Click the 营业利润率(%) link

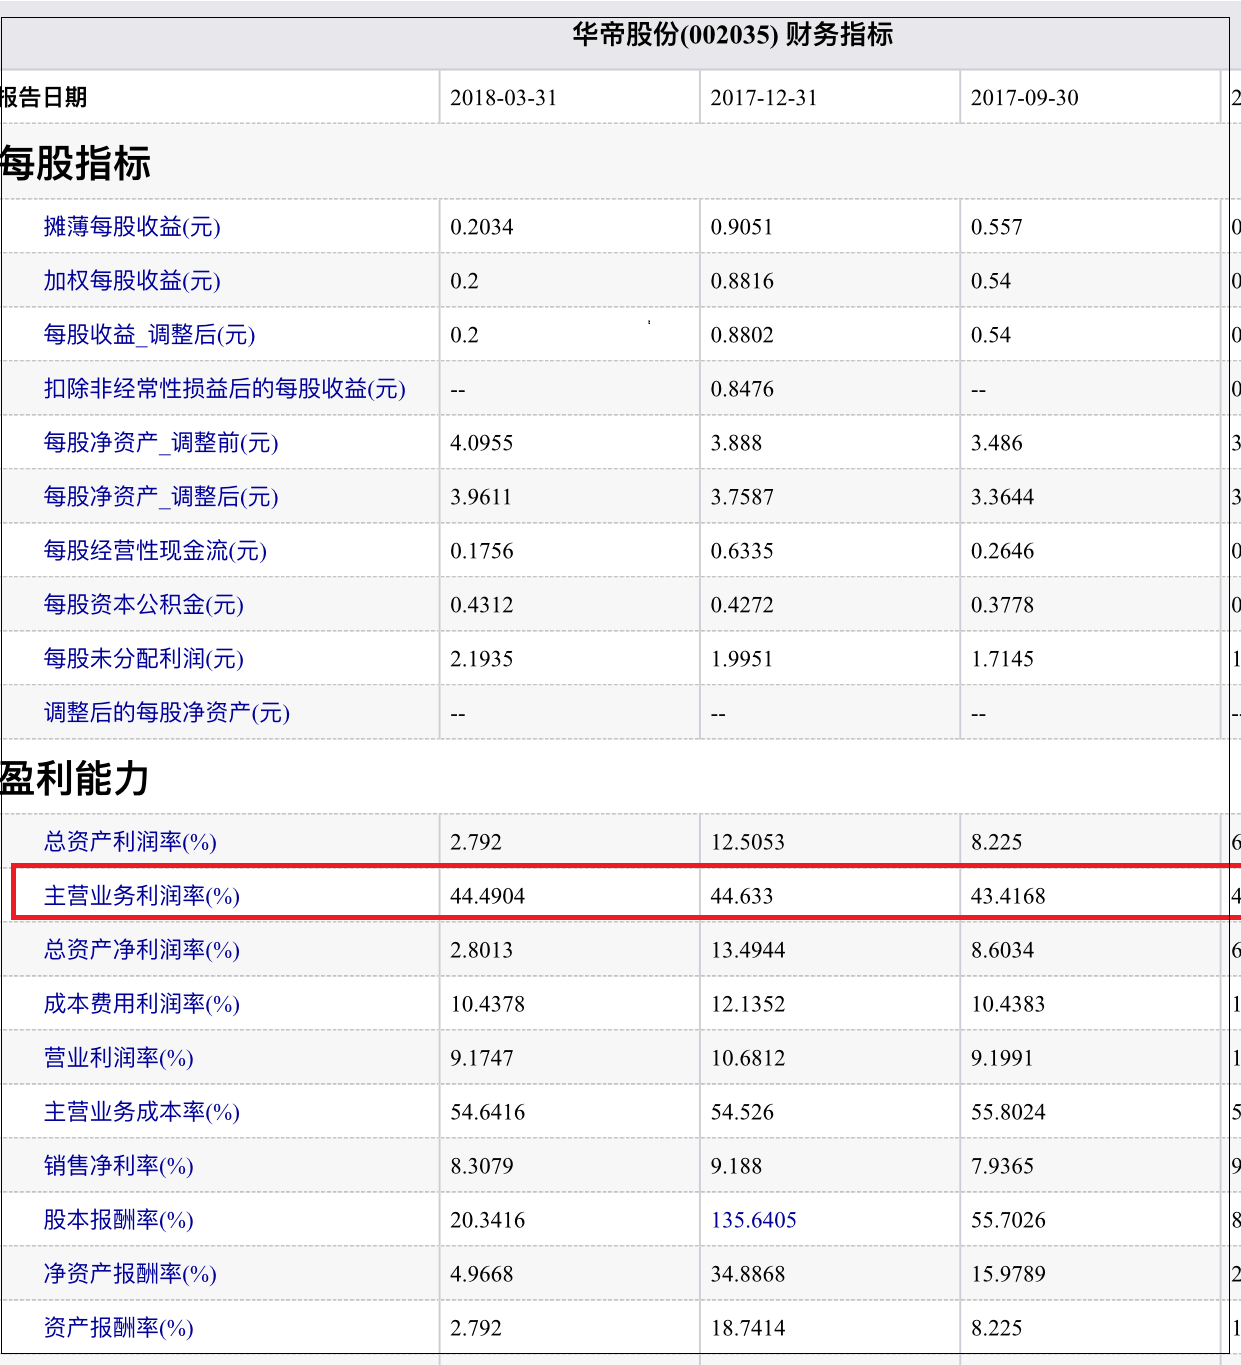click(118, 1058)
